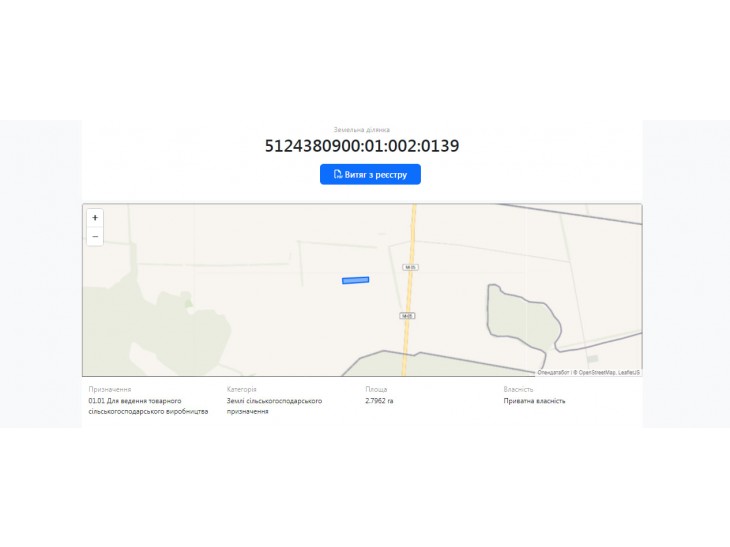
Task: Click the upper M-05 road shield
Action: tap(410, 267)
